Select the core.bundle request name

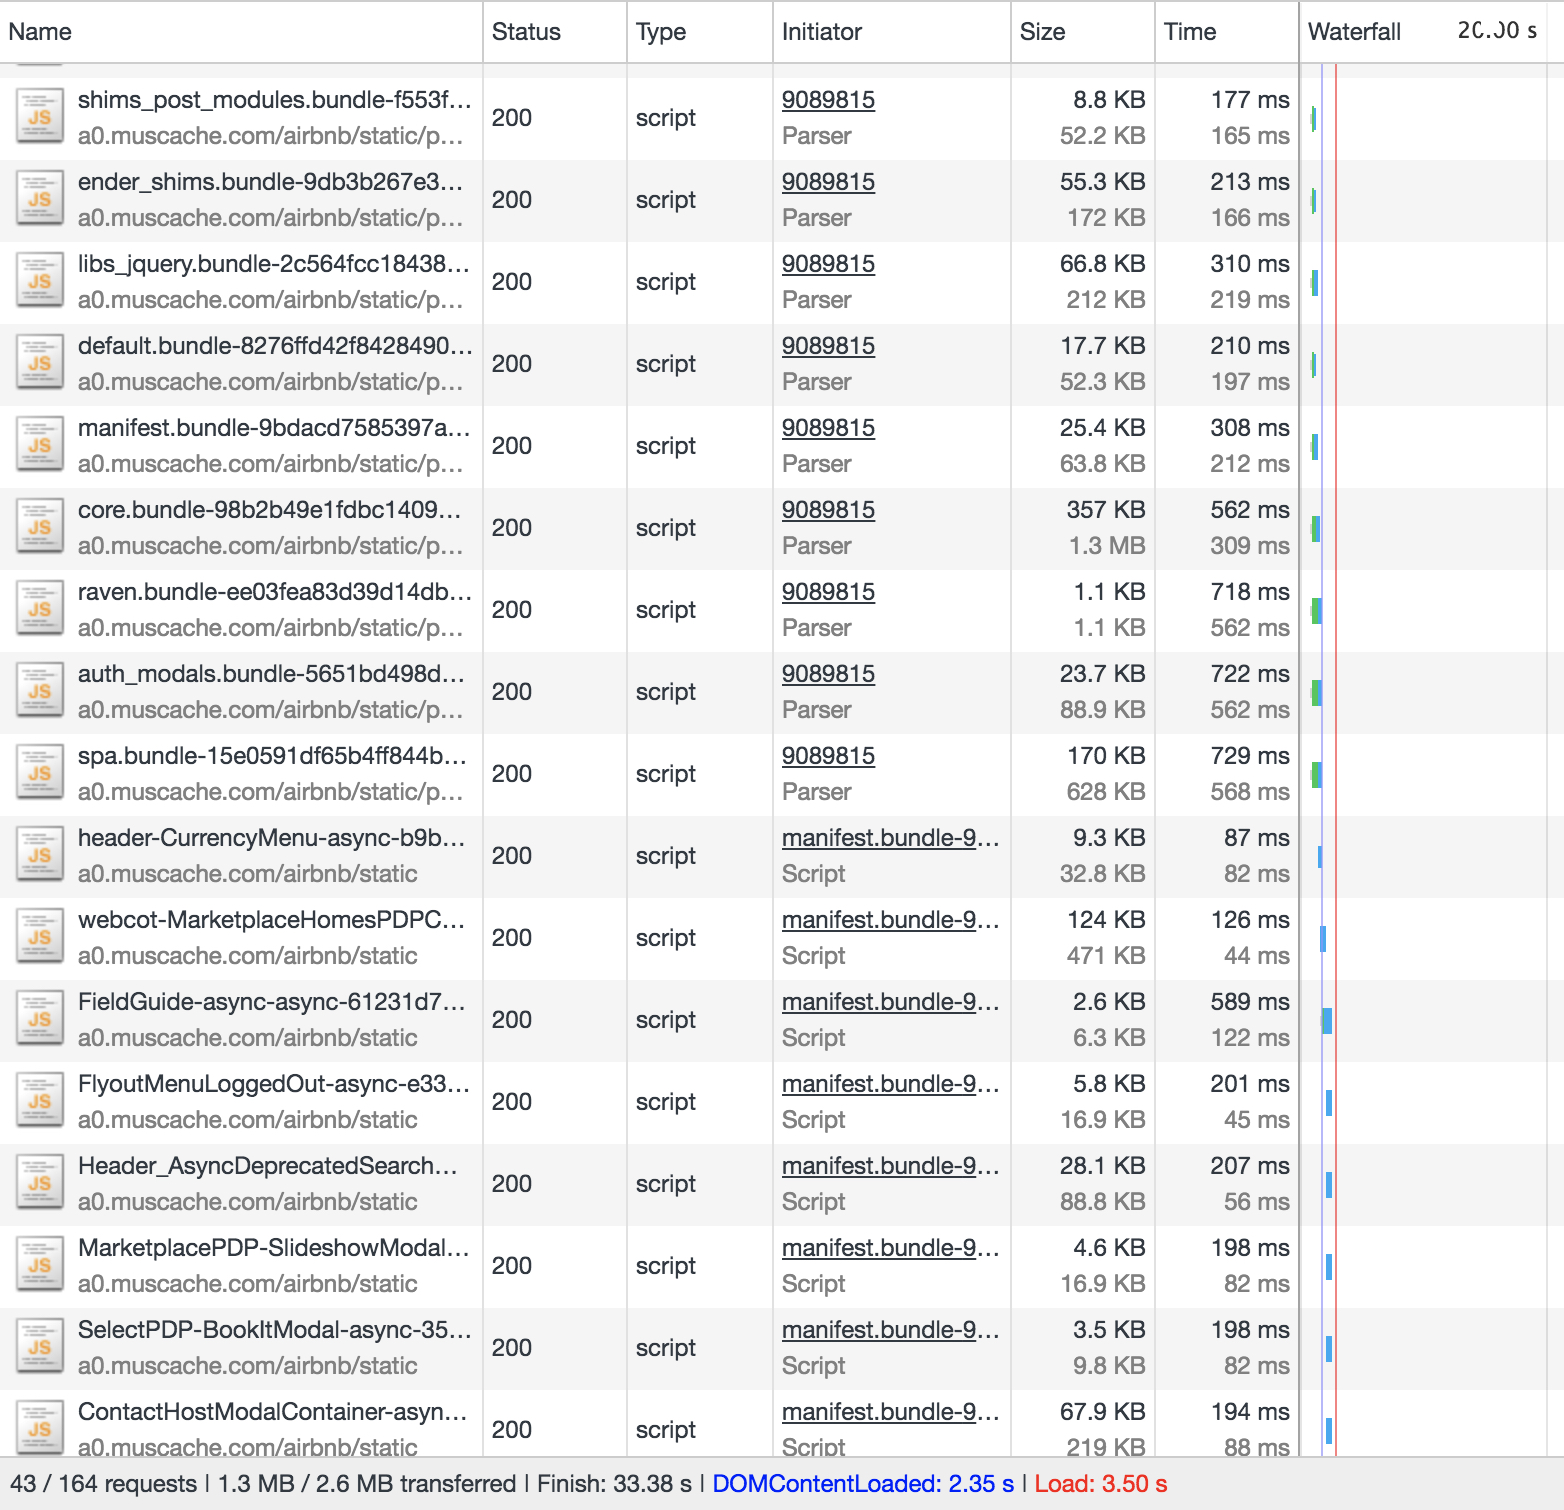point(269,510)
